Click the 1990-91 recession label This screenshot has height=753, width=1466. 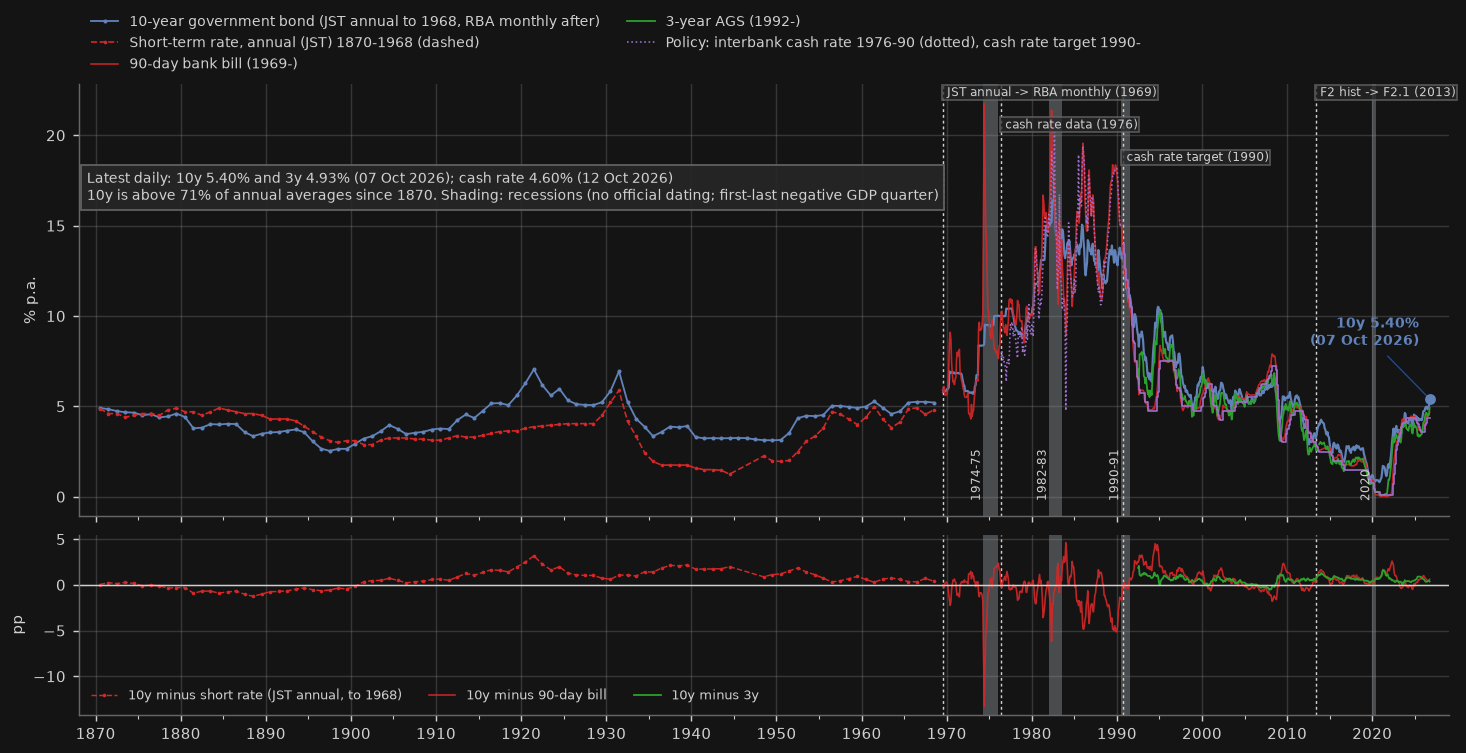tap(1114, 474)
